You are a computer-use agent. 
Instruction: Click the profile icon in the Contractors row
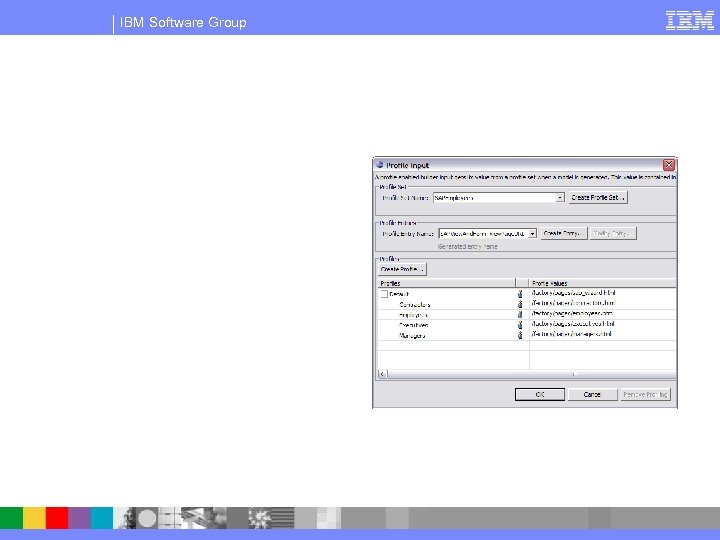coord(520,304)
